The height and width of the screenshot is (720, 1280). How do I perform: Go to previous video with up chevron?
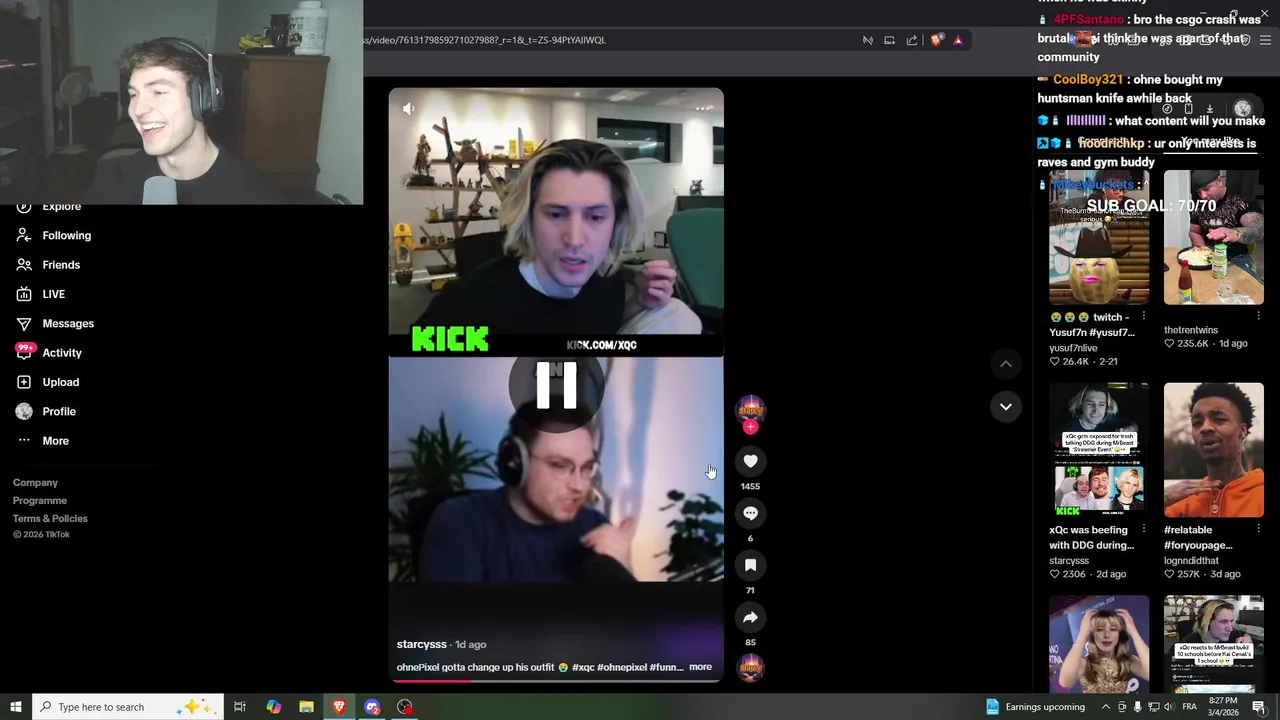click(1006, 364)
